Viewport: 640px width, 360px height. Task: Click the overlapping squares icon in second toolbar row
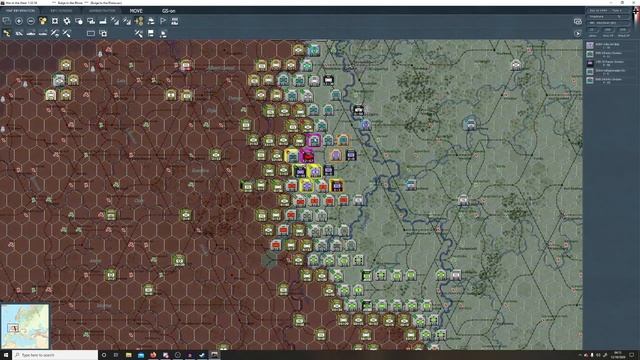point(103,33)
